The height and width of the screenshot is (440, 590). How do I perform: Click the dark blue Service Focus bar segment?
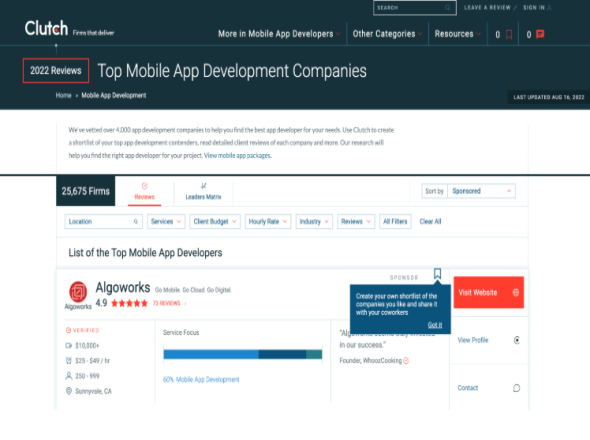(x=283, y=354)
